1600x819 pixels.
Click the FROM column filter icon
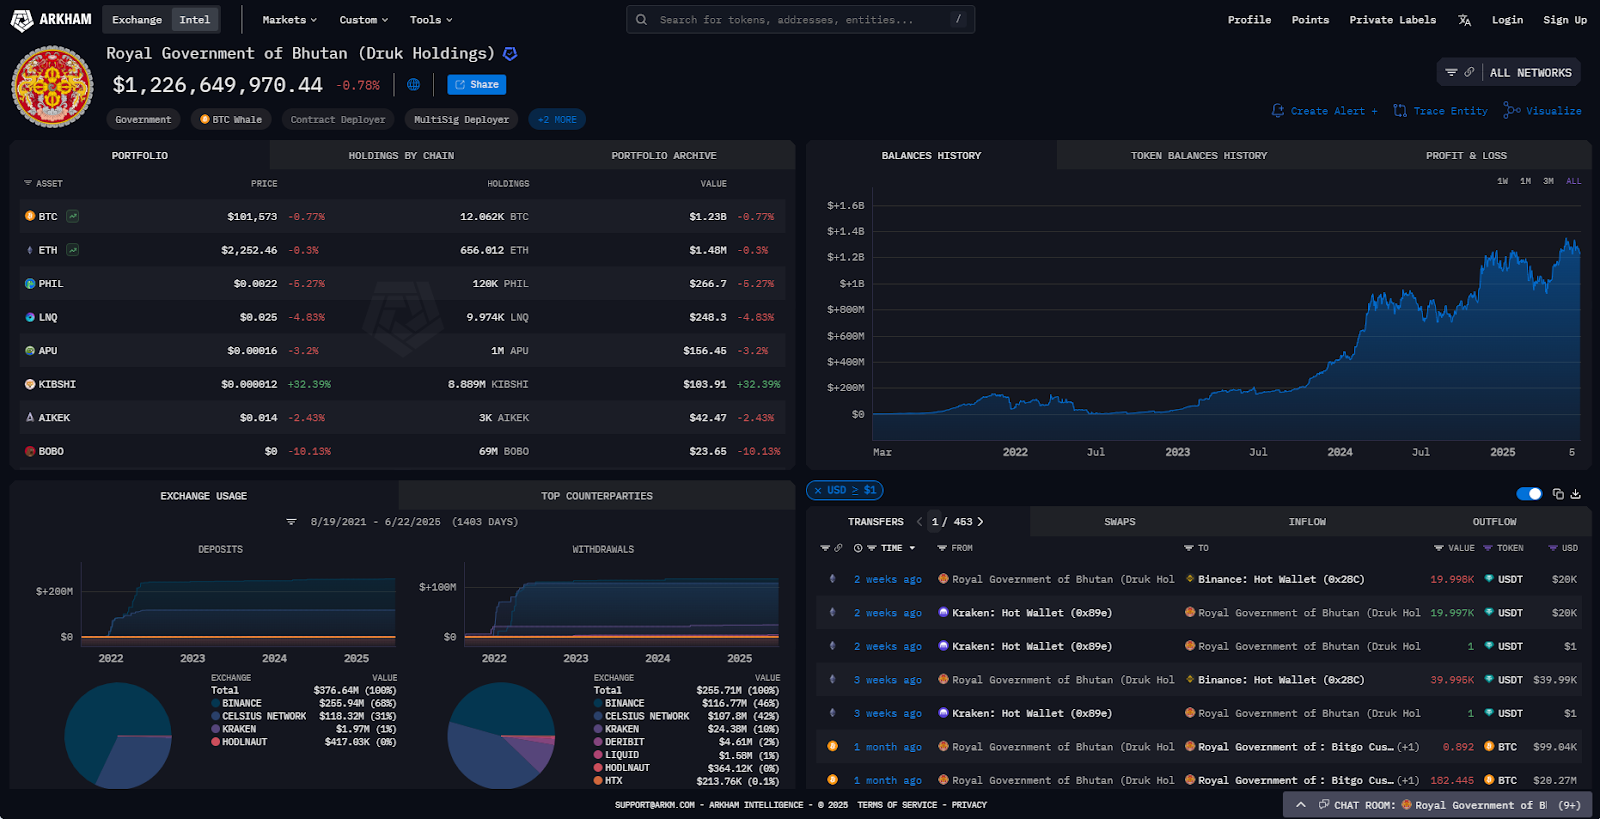click(942, 548)
